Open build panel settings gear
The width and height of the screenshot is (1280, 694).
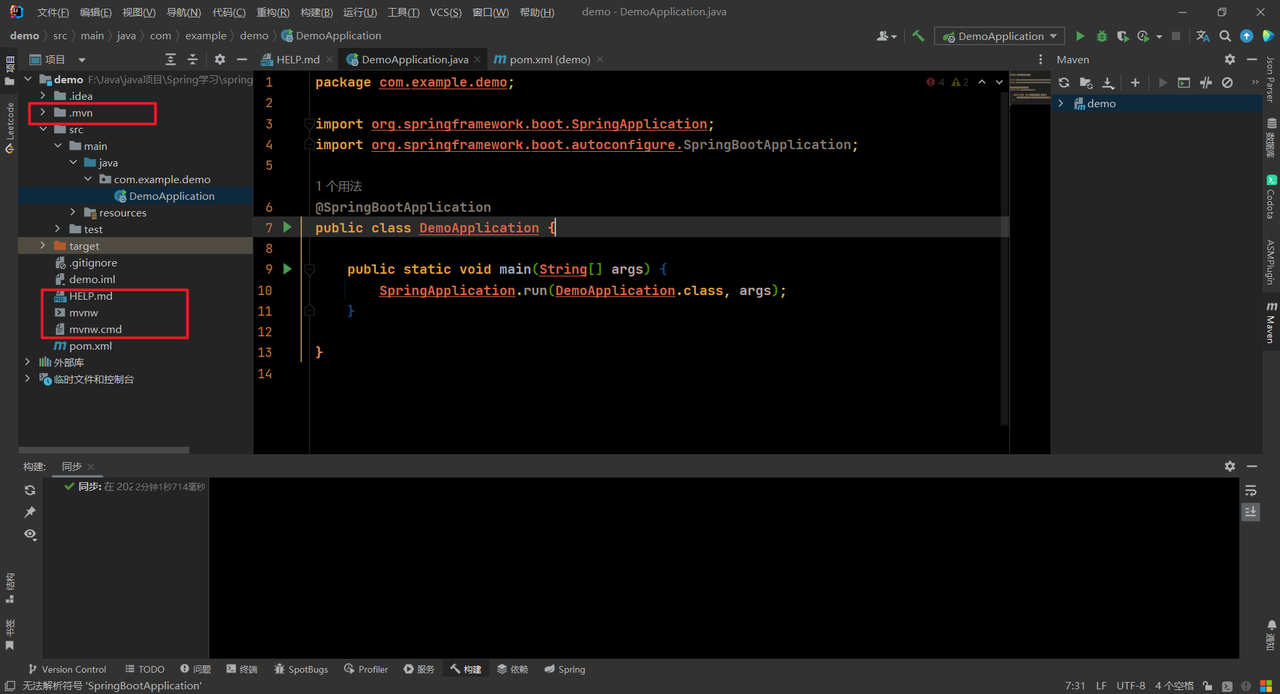coord(1230,466)
